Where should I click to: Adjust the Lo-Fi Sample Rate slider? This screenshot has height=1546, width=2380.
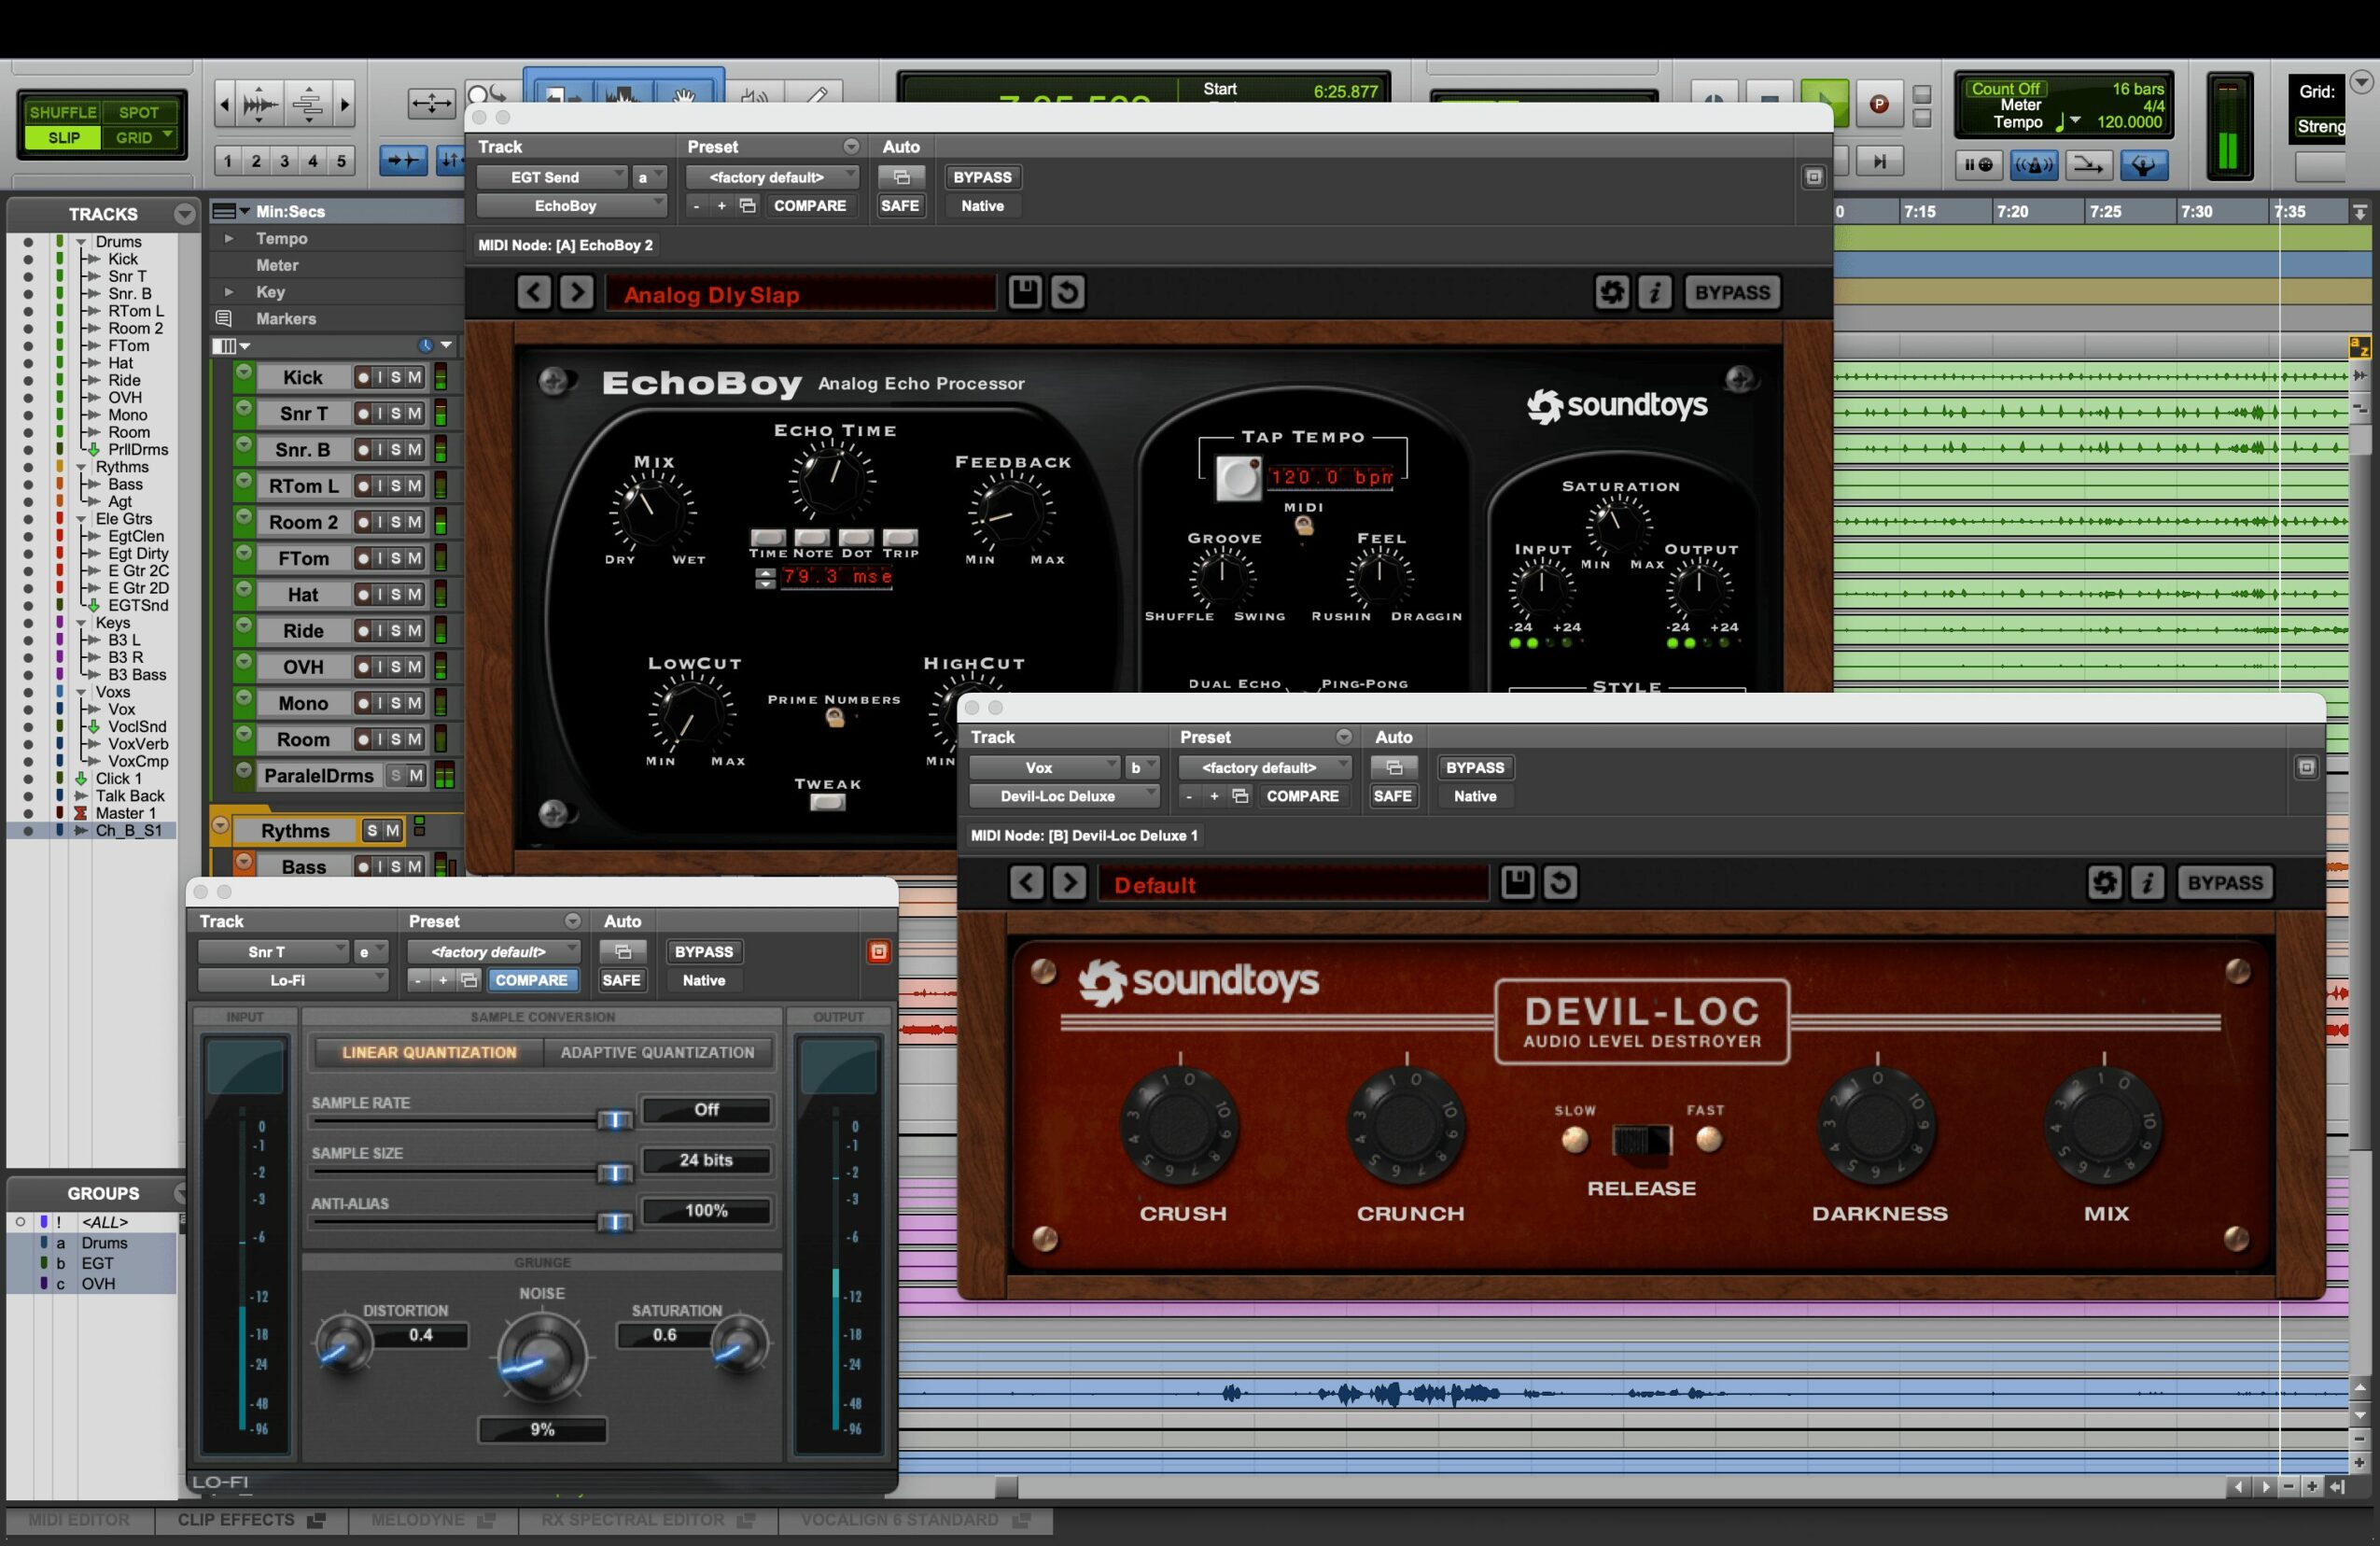(x=614, y=1120)
